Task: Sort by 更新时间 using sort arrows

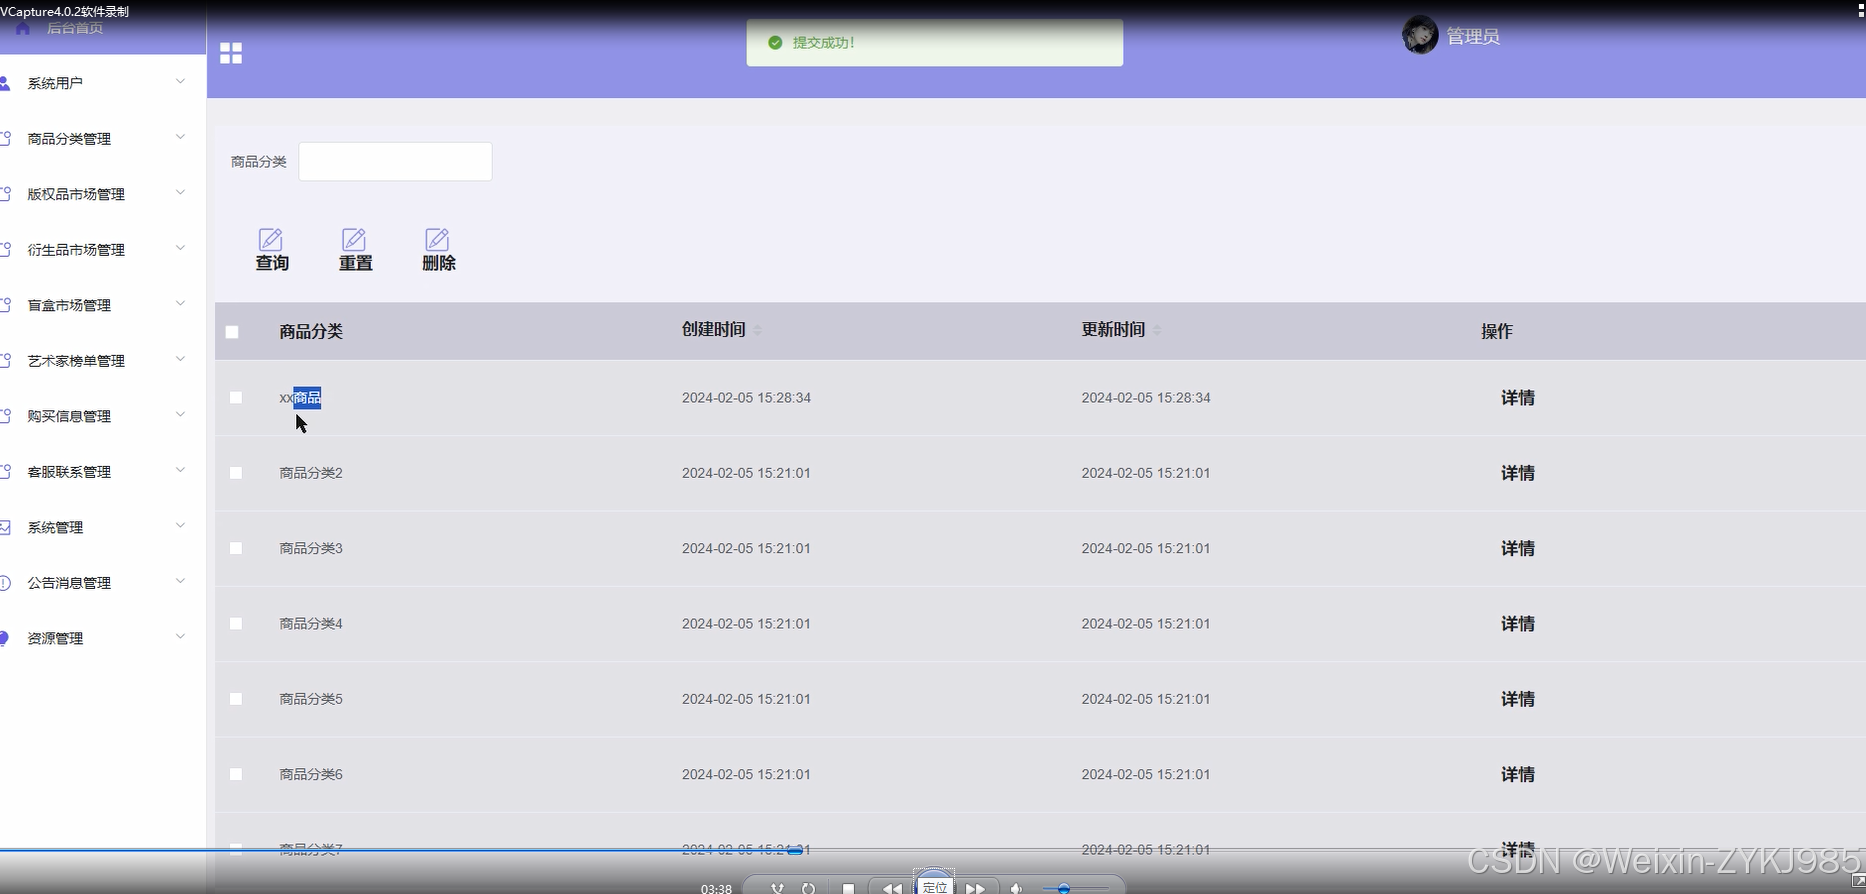Action: tap(1157, 330)
